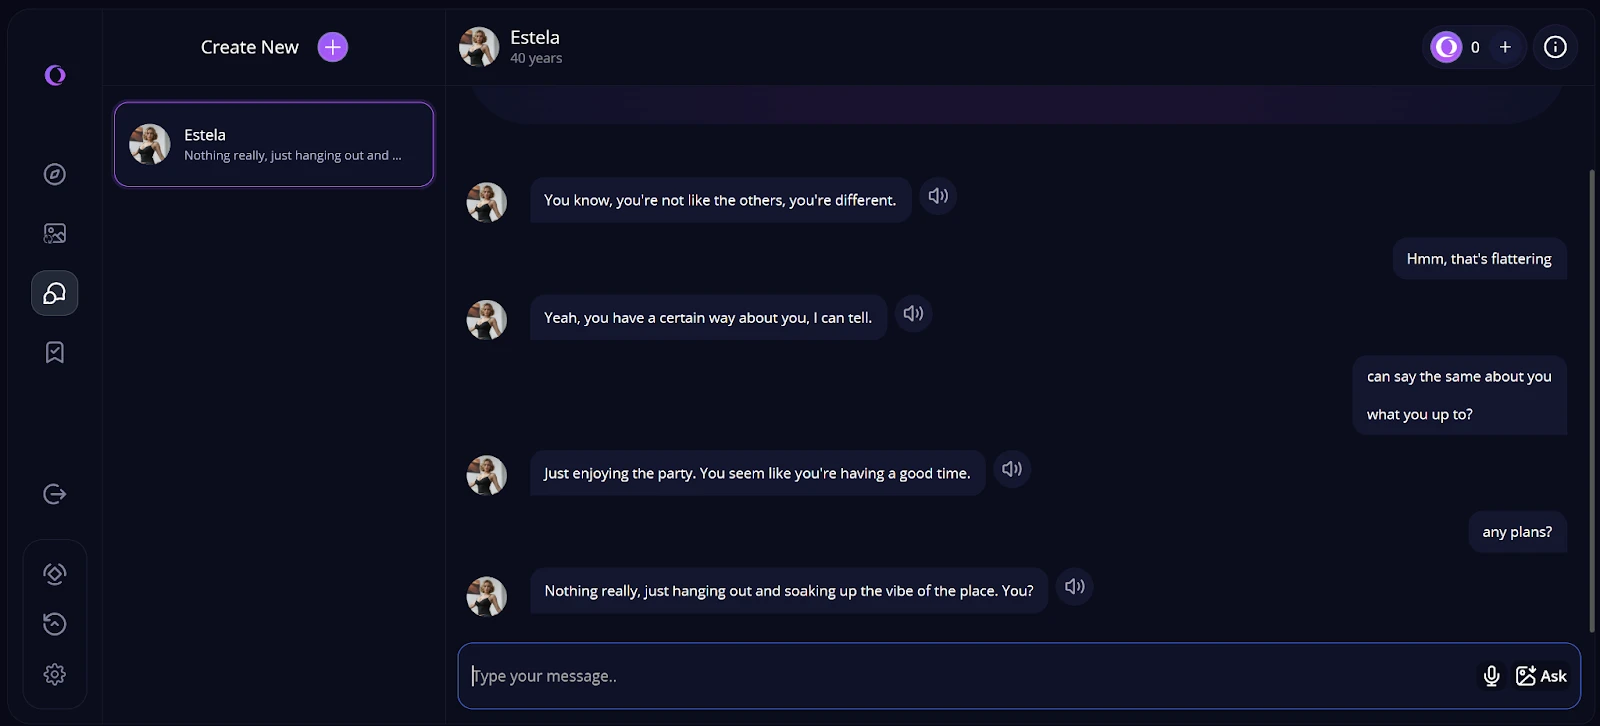The height and width of the screenshot is (726, 1600).
Task: Open the settings gear icon
Action: pyautogui.click(x=55, y=674)
